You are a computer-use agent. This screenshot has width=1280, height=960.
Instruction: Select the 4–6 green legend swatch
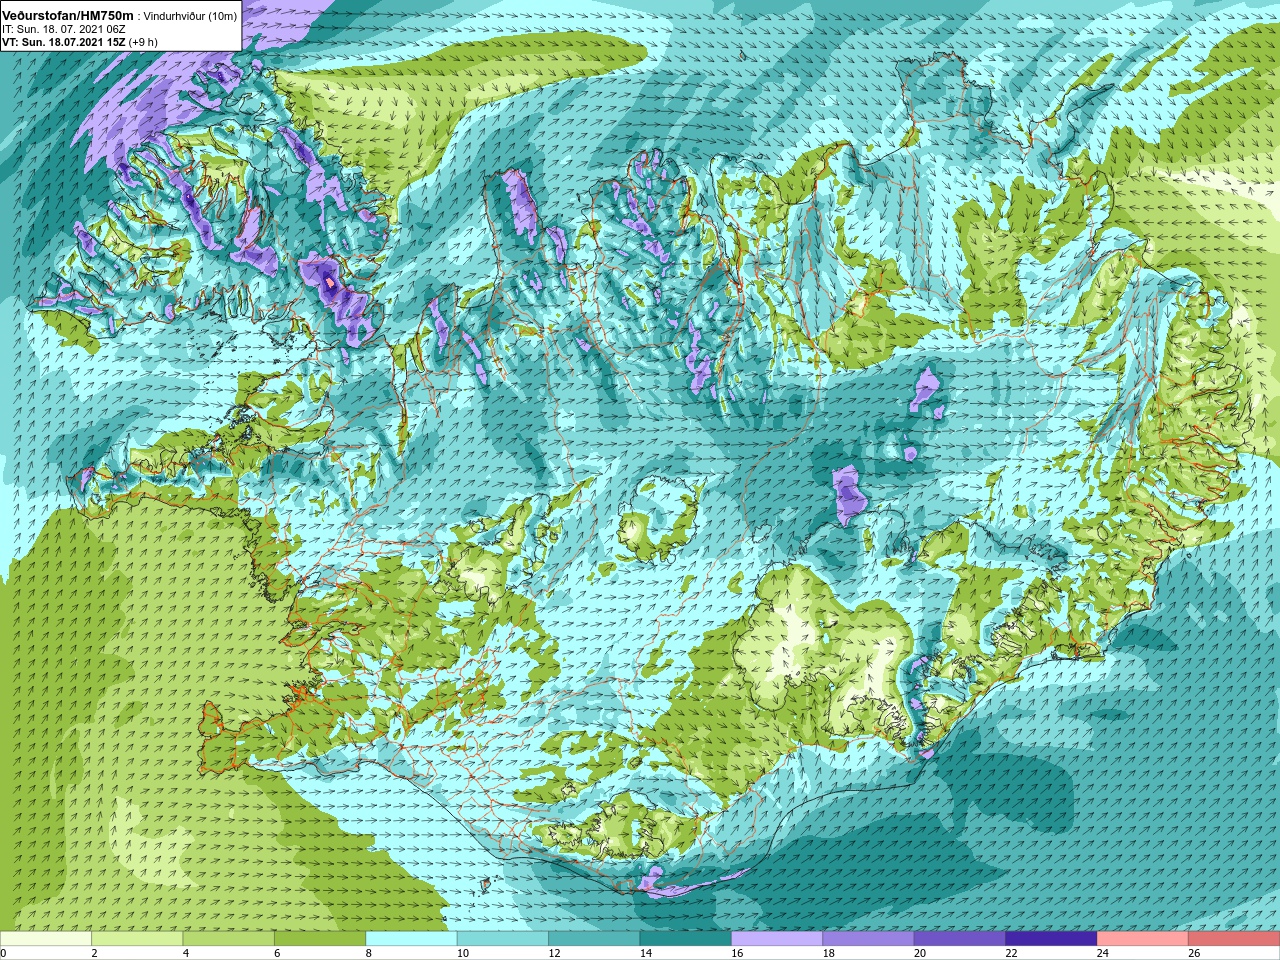(x=229, y=939)
